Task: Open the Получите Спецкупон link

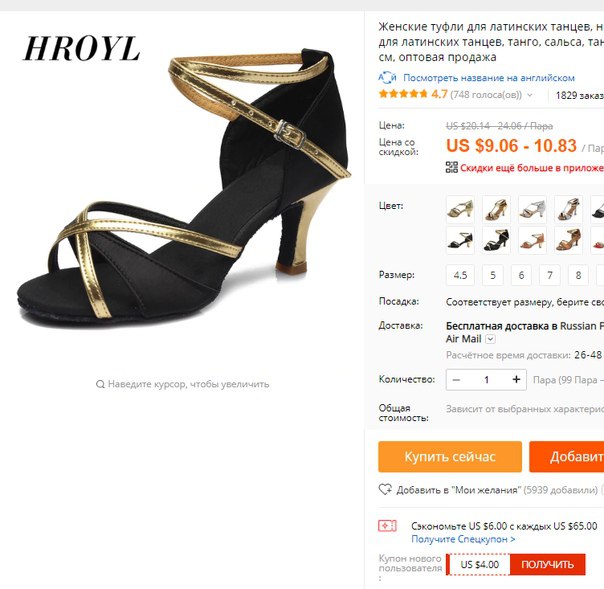Action: point(463,539)
